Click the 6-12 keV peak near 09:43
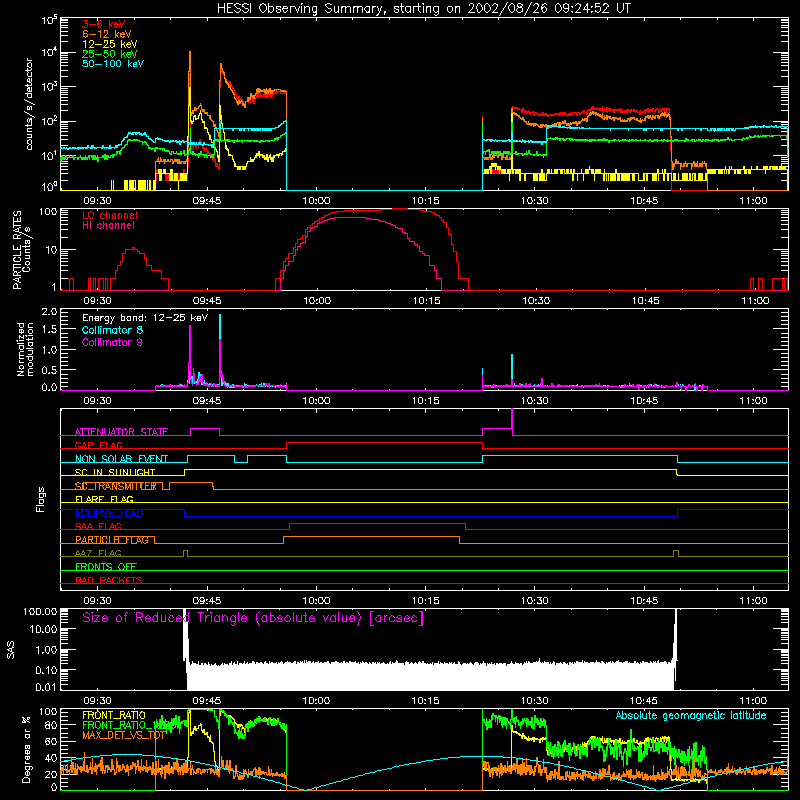This screenshot has height=800, width=800. point(190,53)
